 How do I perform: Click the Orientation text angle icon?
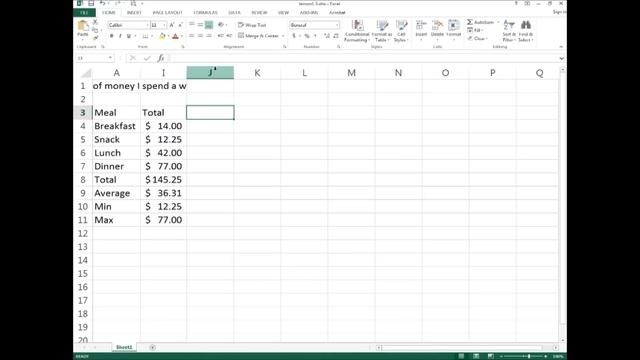221,25
